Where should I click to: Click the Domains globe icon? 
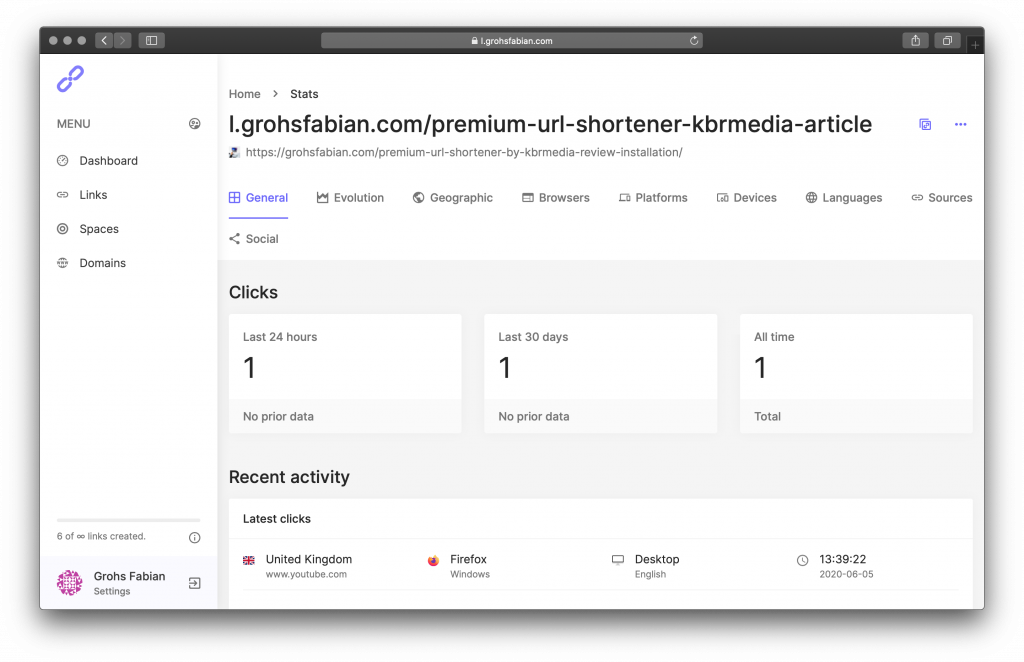click(x=63, y=262)
